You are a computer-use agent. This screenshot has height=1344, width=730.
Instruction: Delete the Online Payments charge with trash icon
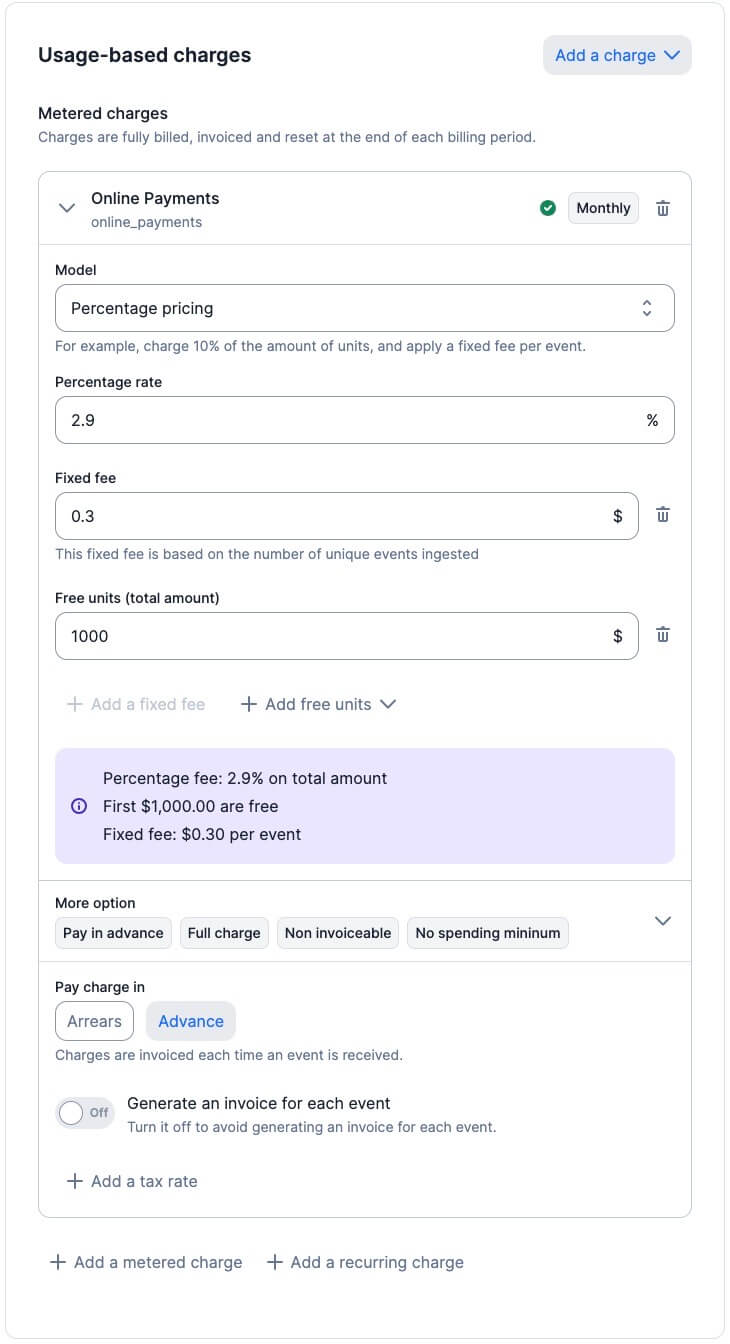(x=663, y=208)
